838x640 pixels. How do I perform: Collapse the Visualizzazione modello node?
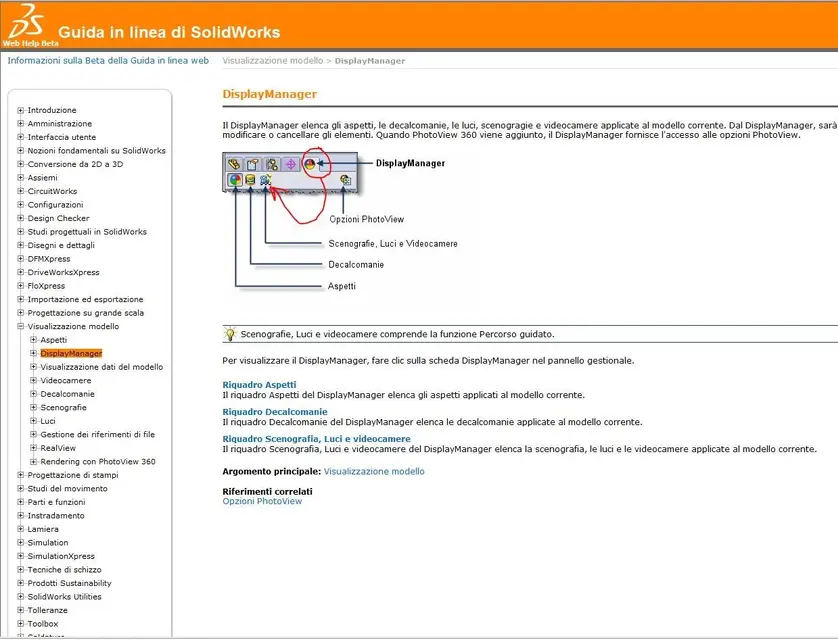(x=20, y=326)
